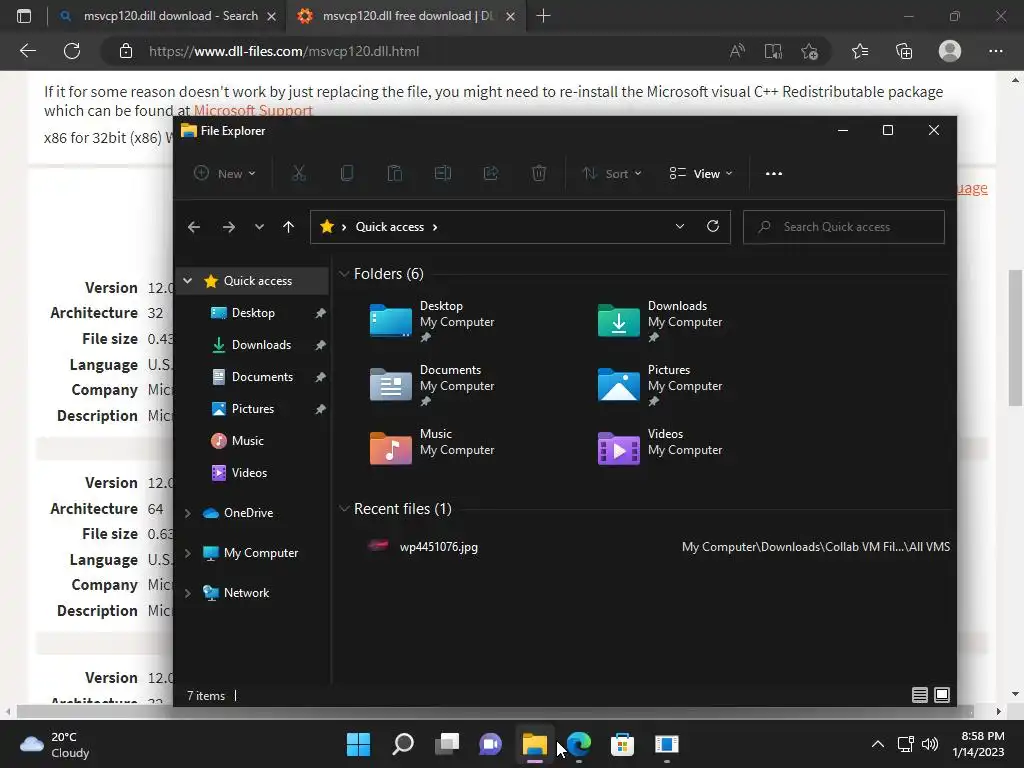Select the msvcp120.dll free download tab

tap(405, 16)
